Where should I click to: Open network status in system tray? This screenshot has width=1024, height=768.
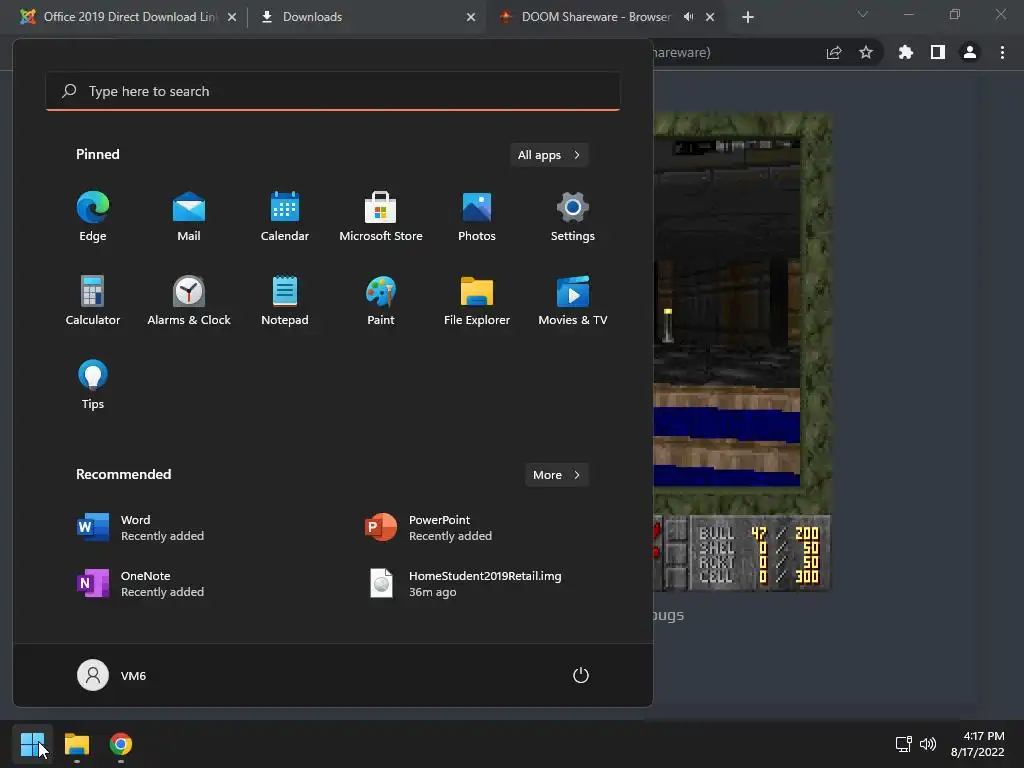point(903,744)
